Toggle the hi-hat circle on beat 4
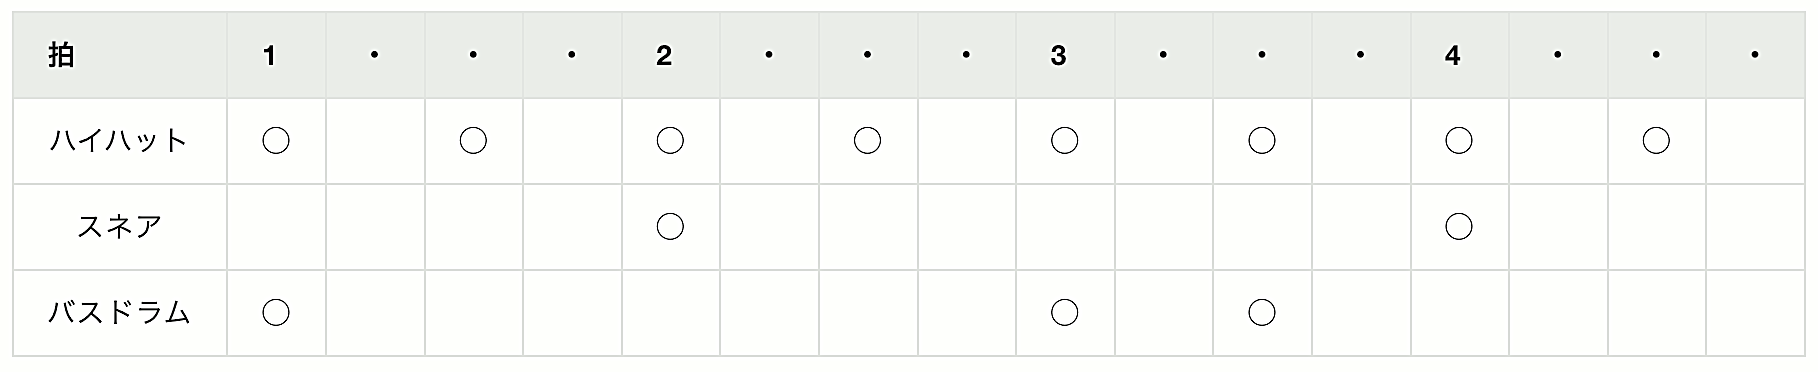Viewport: 1818px width, 372px height. click(x=1459, y=141)
